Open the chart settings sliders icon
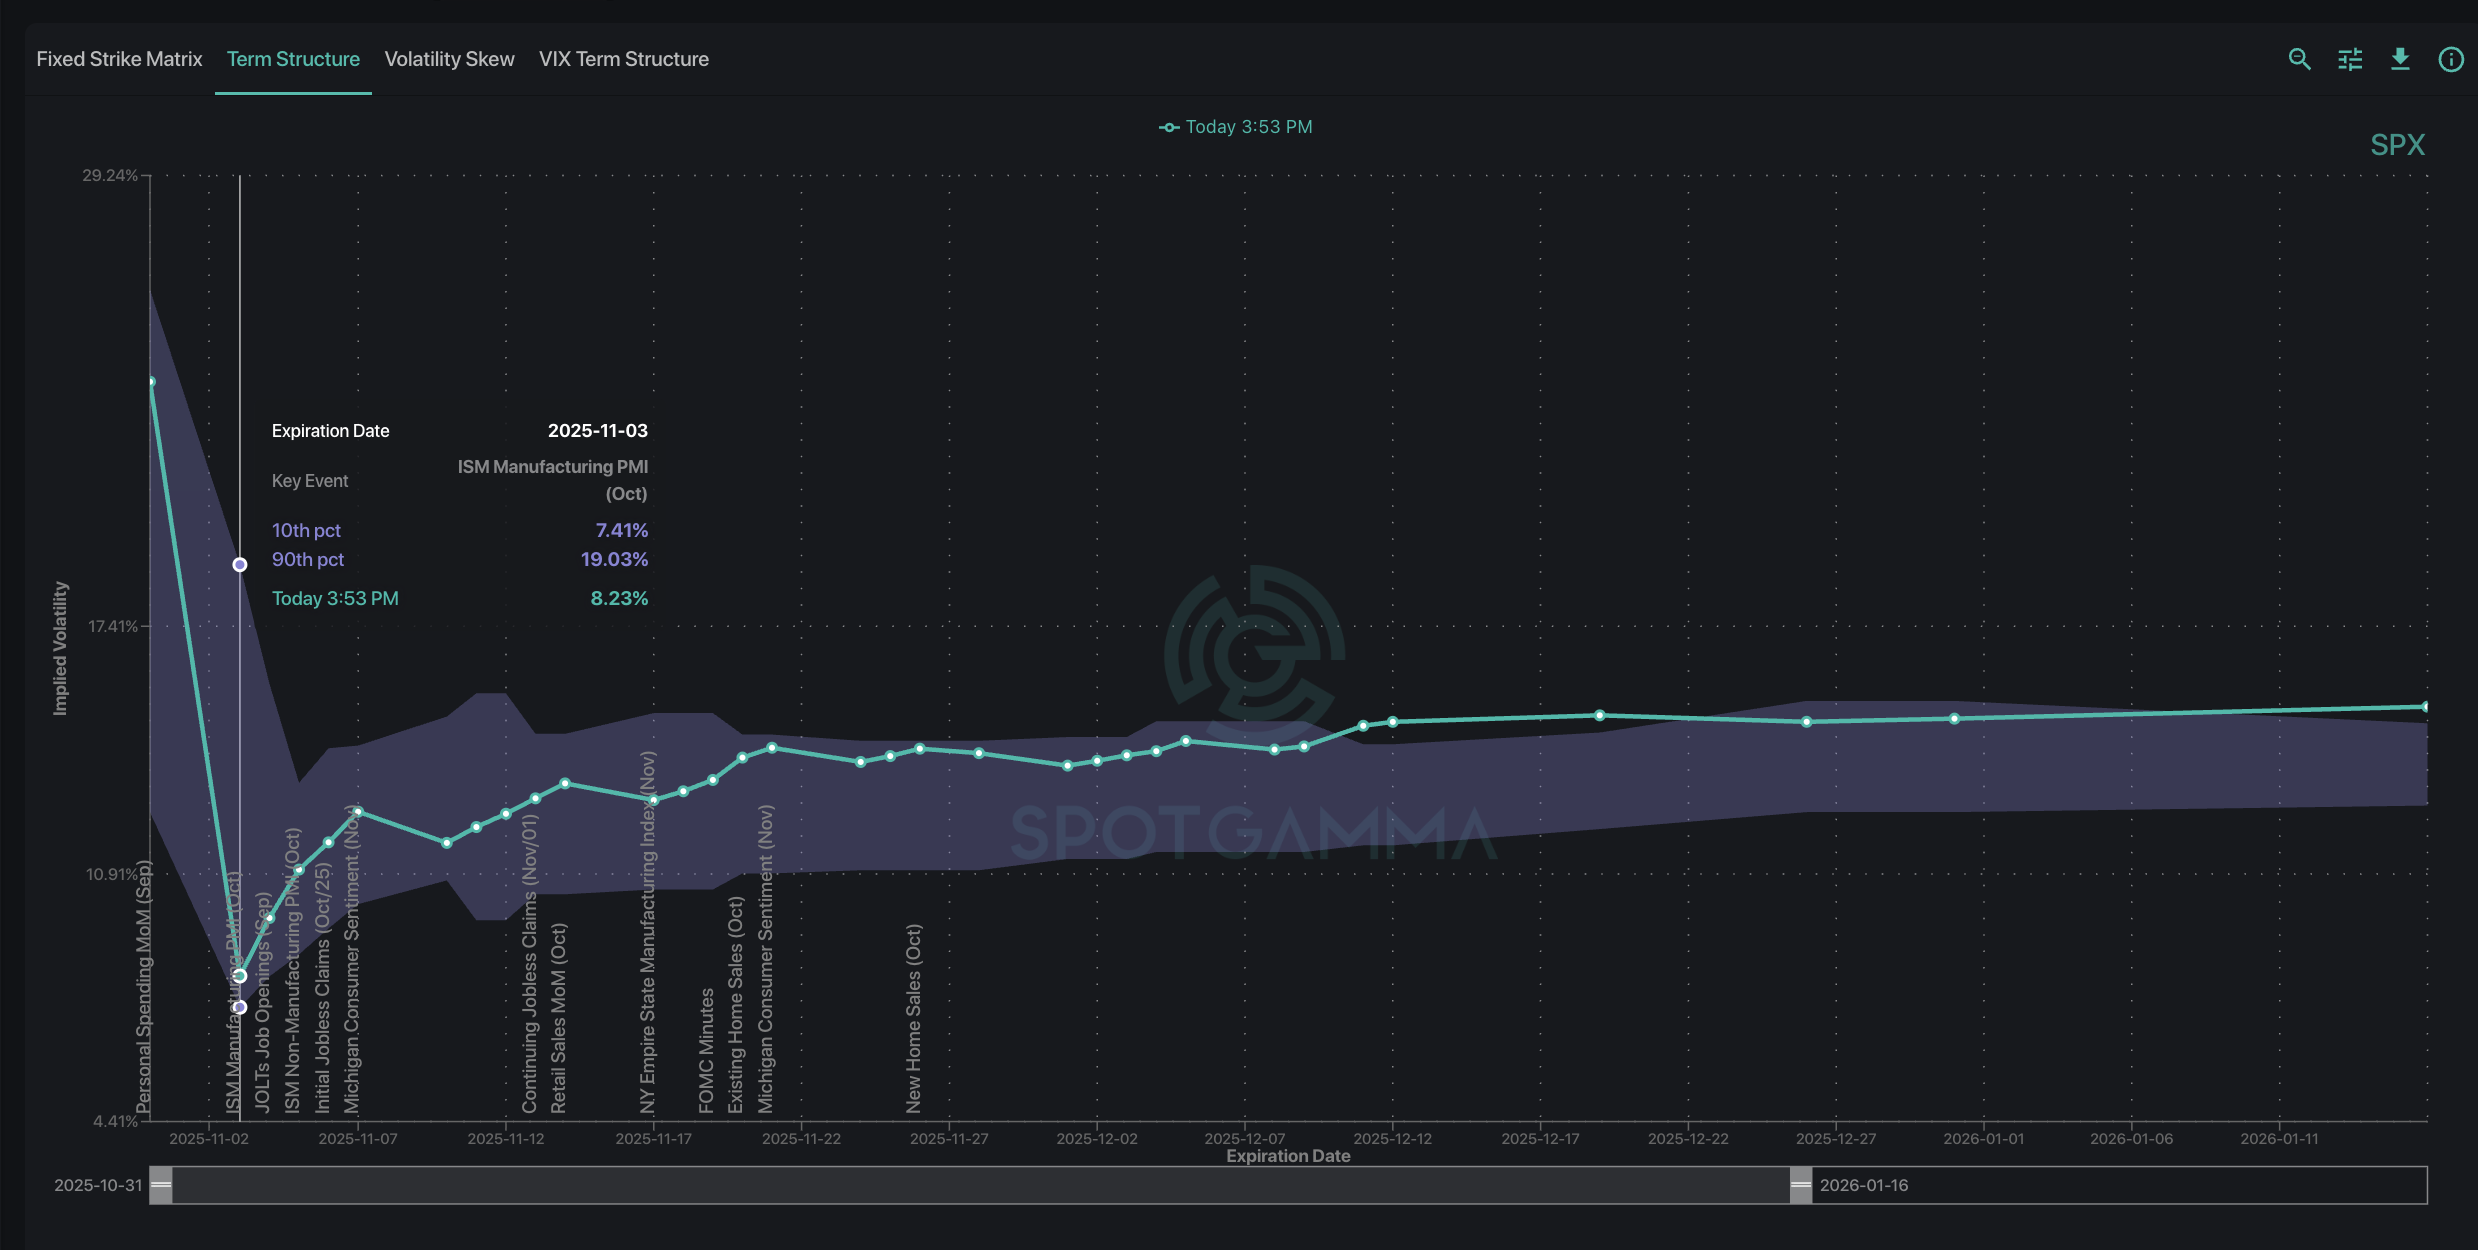 (x=2350, y=59)
